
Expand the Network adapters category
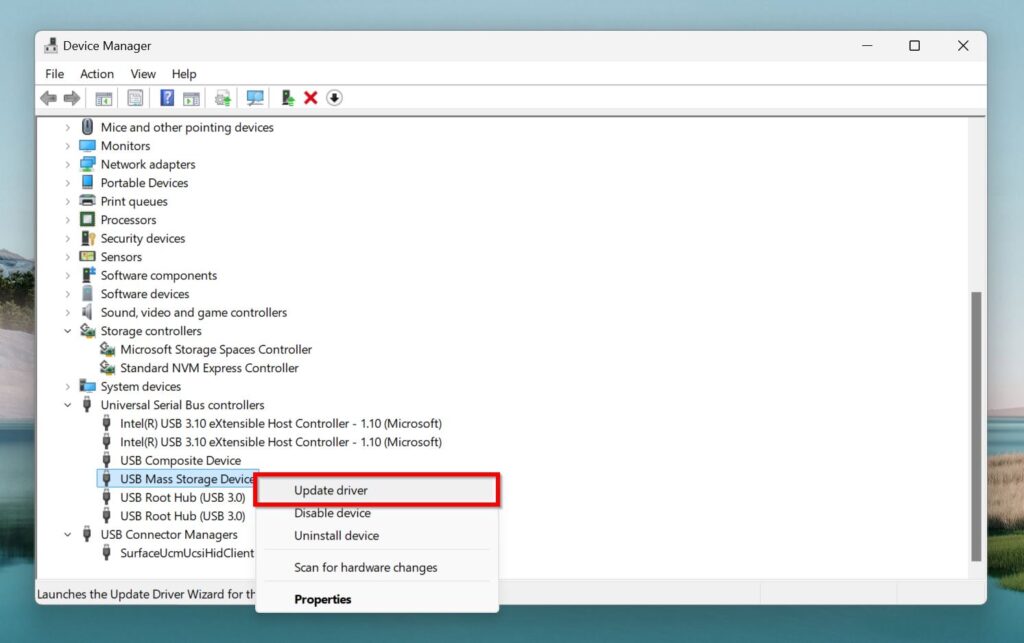click(68, 165)
